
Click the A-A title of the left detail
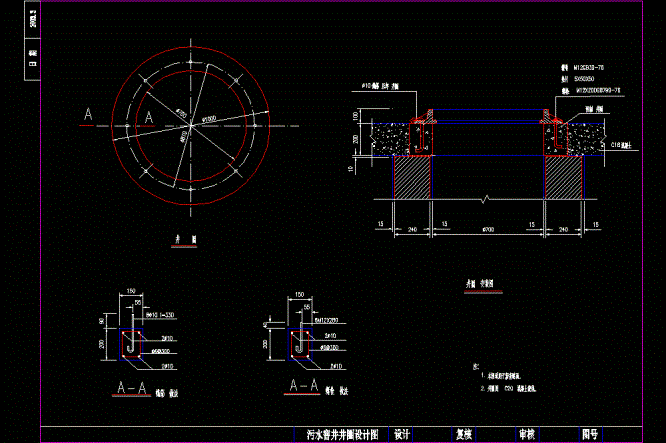(132, 388)
